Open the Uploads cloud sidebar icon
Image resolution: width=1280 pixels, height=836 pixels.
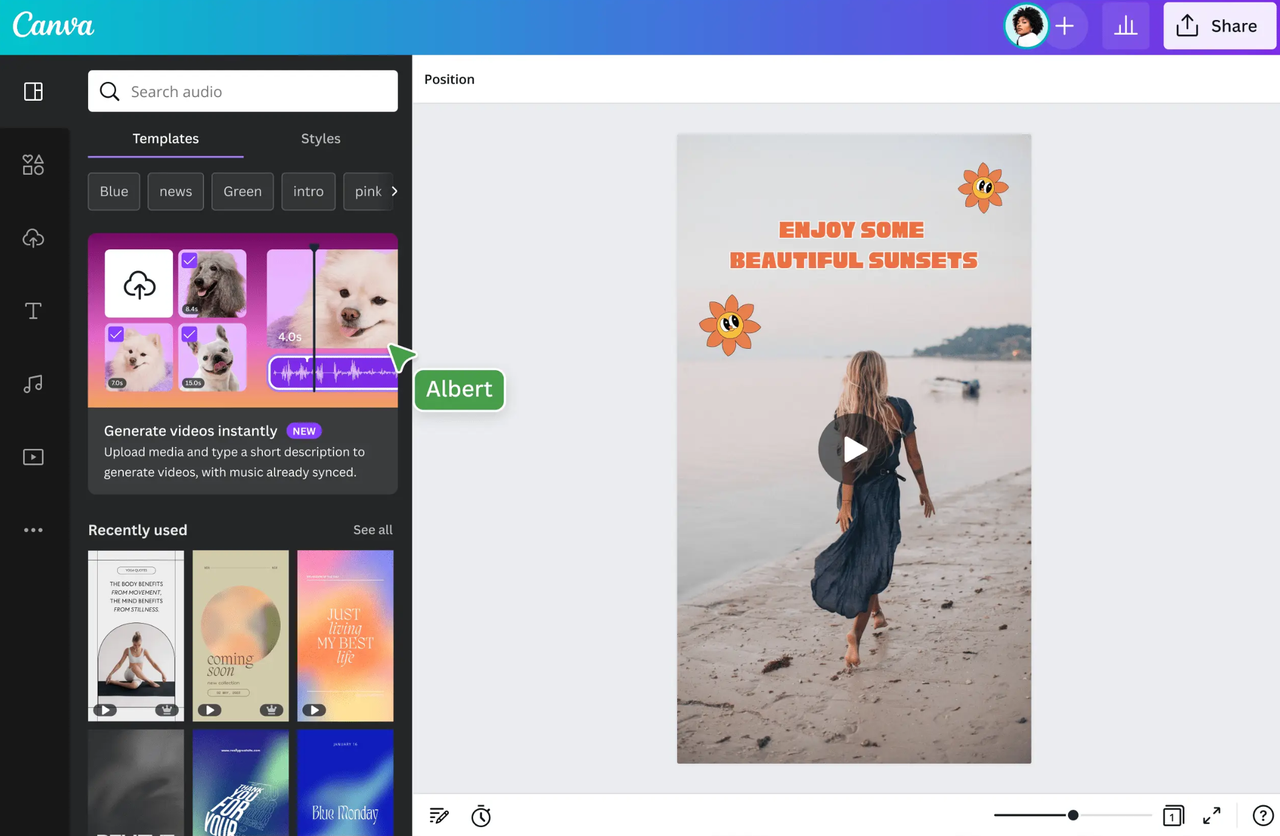tap(33, 238)
